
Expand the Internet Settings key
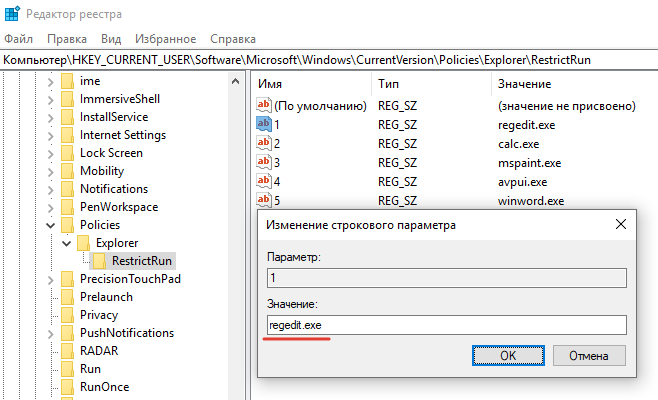pos(50,136)
